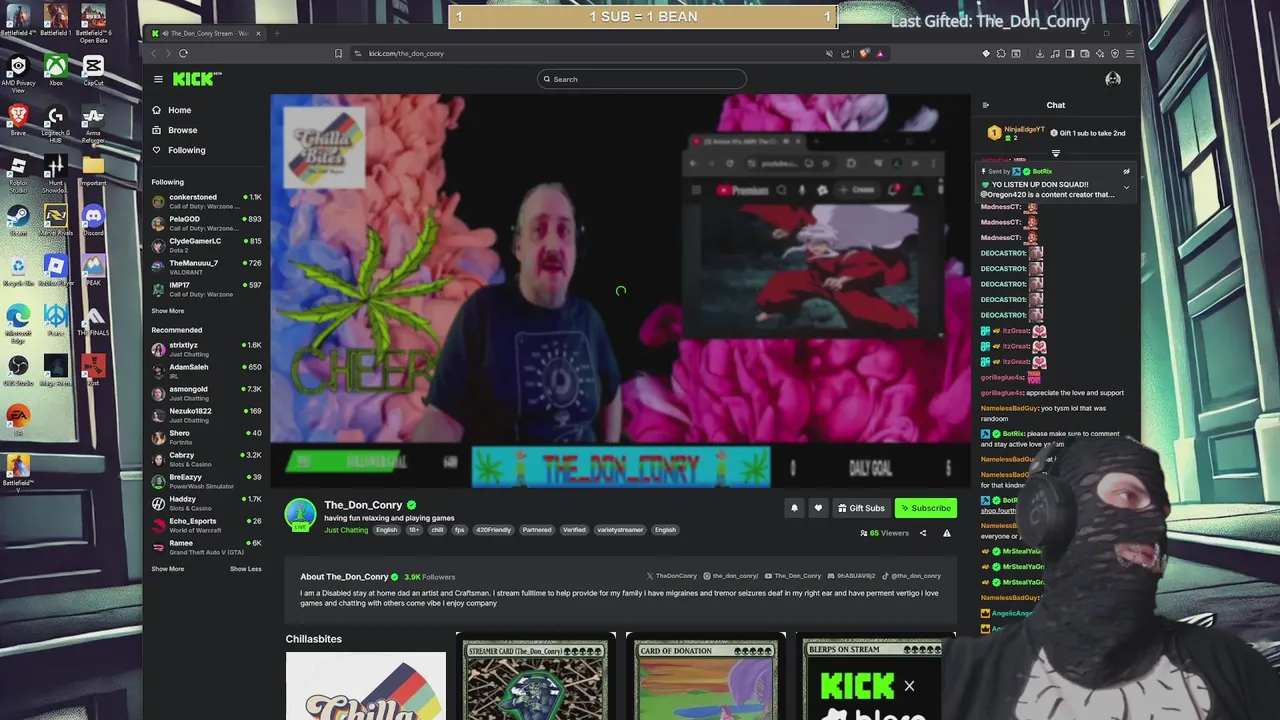Close the Blerps on Stream overlay X
The height and width of the screenshot is (720, 1280).
tap(909, 686)
